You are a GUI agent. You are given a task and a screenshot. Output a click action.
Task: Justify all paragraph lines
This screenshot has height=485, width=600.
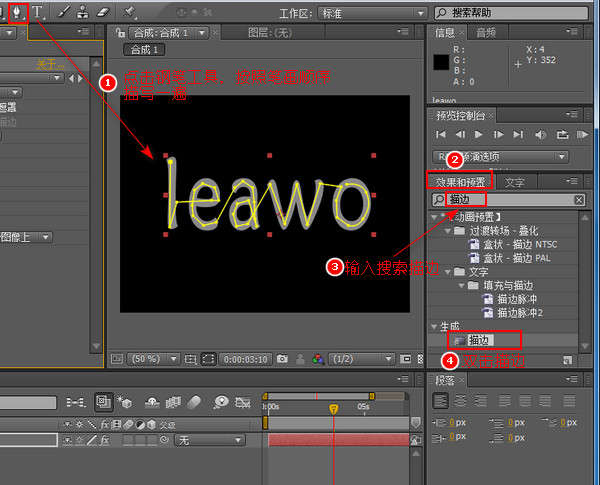[x=569, y=401]
